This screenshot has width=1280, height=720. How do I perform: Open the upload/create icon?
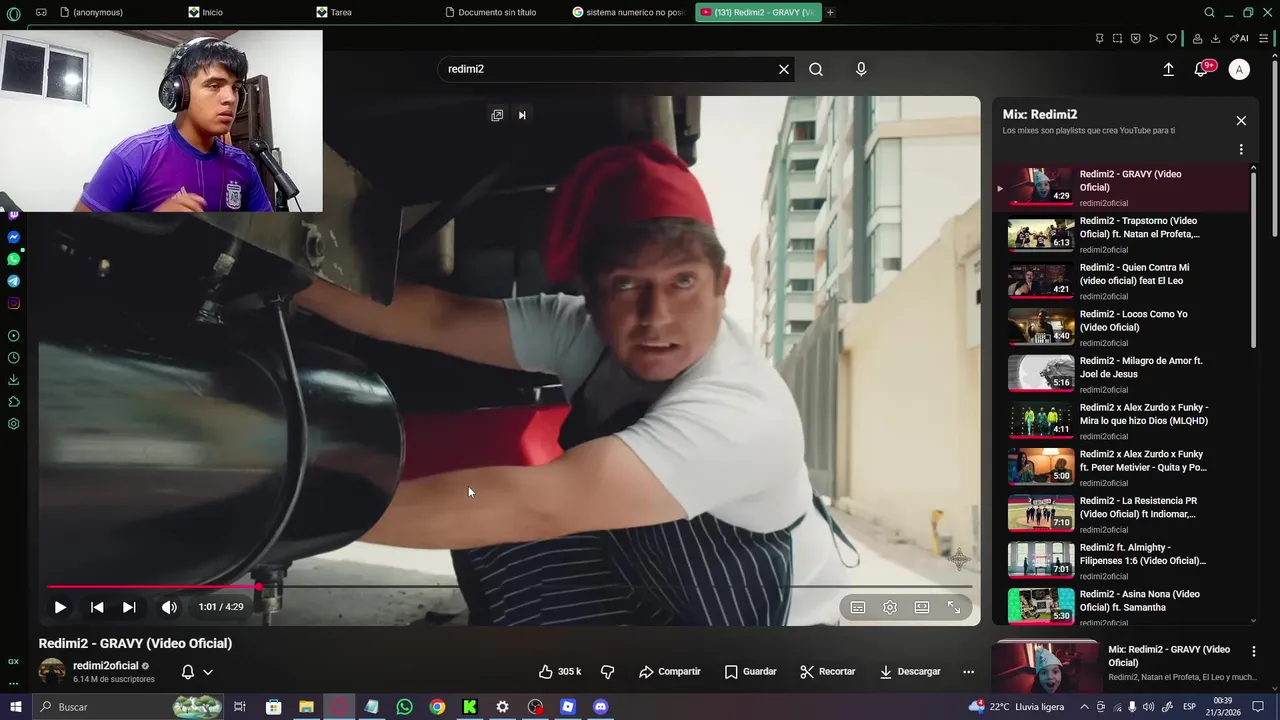pos(1168,69)
